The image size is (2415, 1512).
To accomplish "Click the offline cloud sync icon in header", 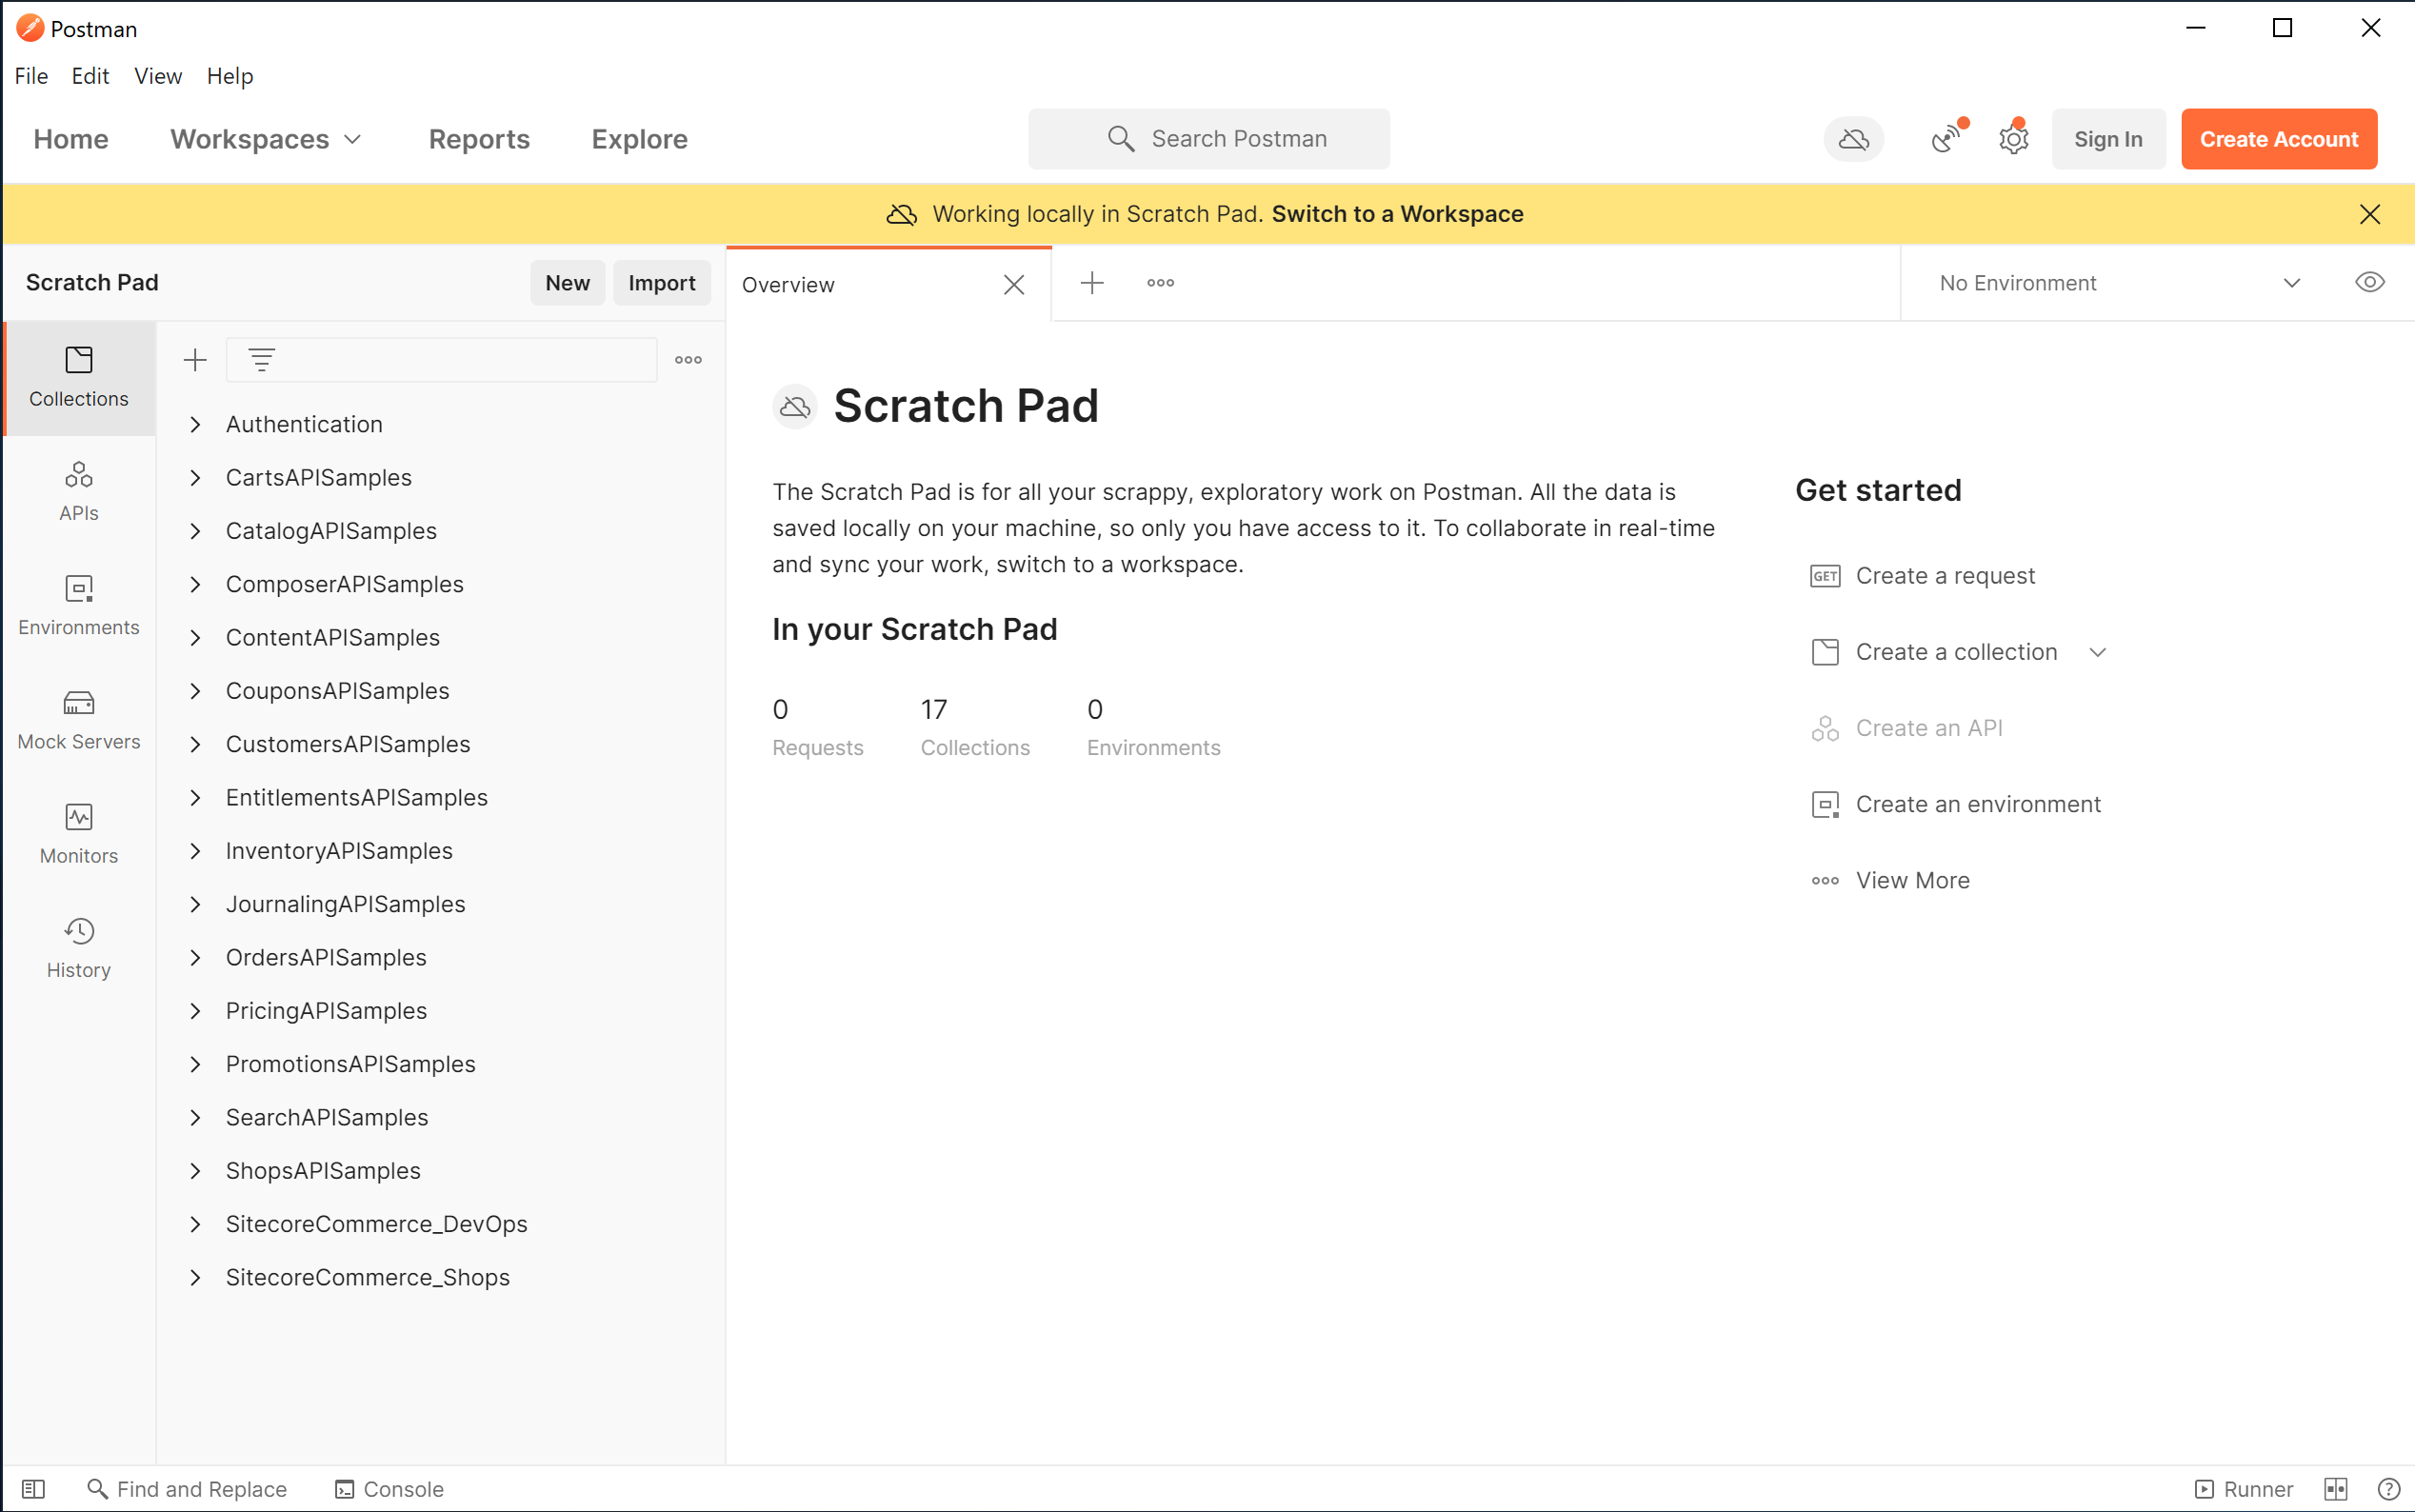I will [x=1853, y=139].
